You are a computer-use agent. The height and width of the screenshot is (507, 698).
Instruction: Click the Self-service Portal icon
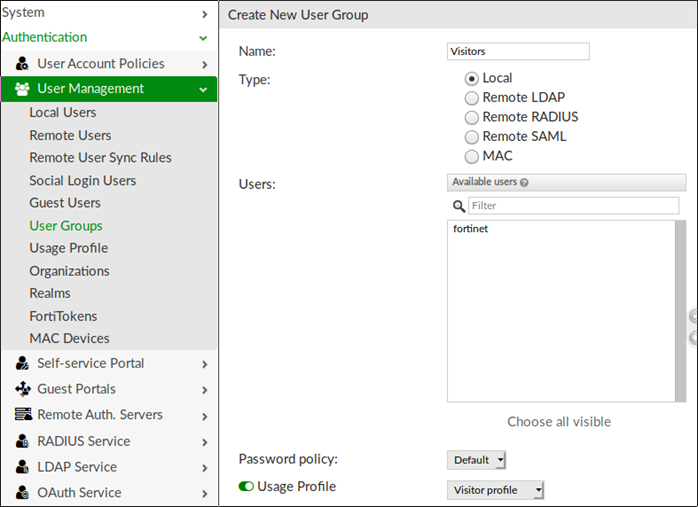pos(22,364)
